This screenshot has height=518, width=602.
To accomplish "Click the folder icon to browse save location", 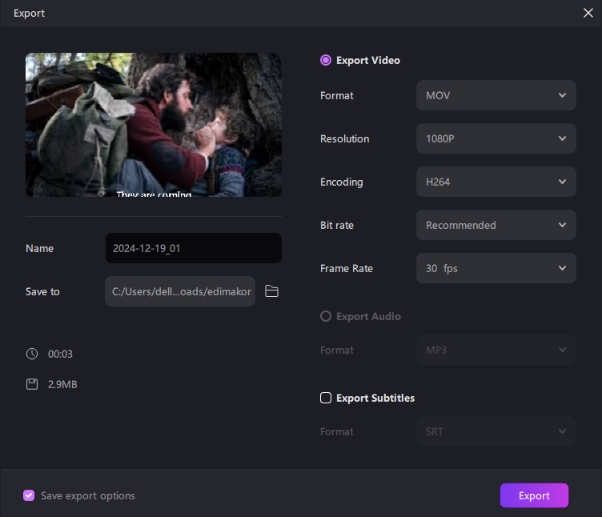I will pos(271,292).
